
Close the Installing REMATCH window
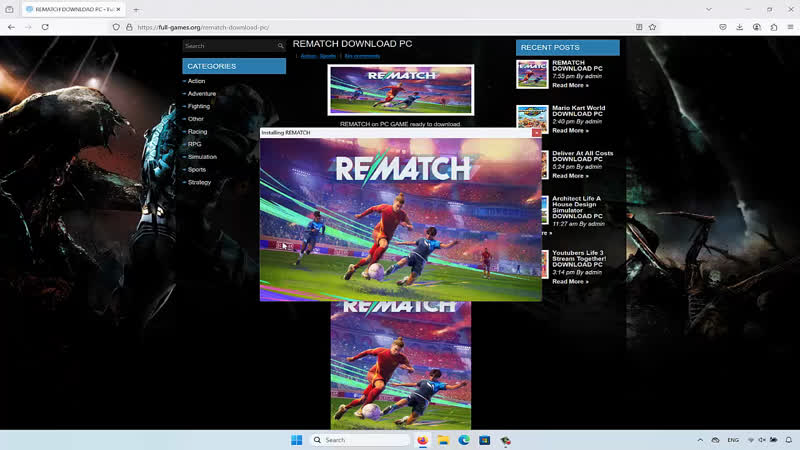pyautogui.click(x=536, y=133)
